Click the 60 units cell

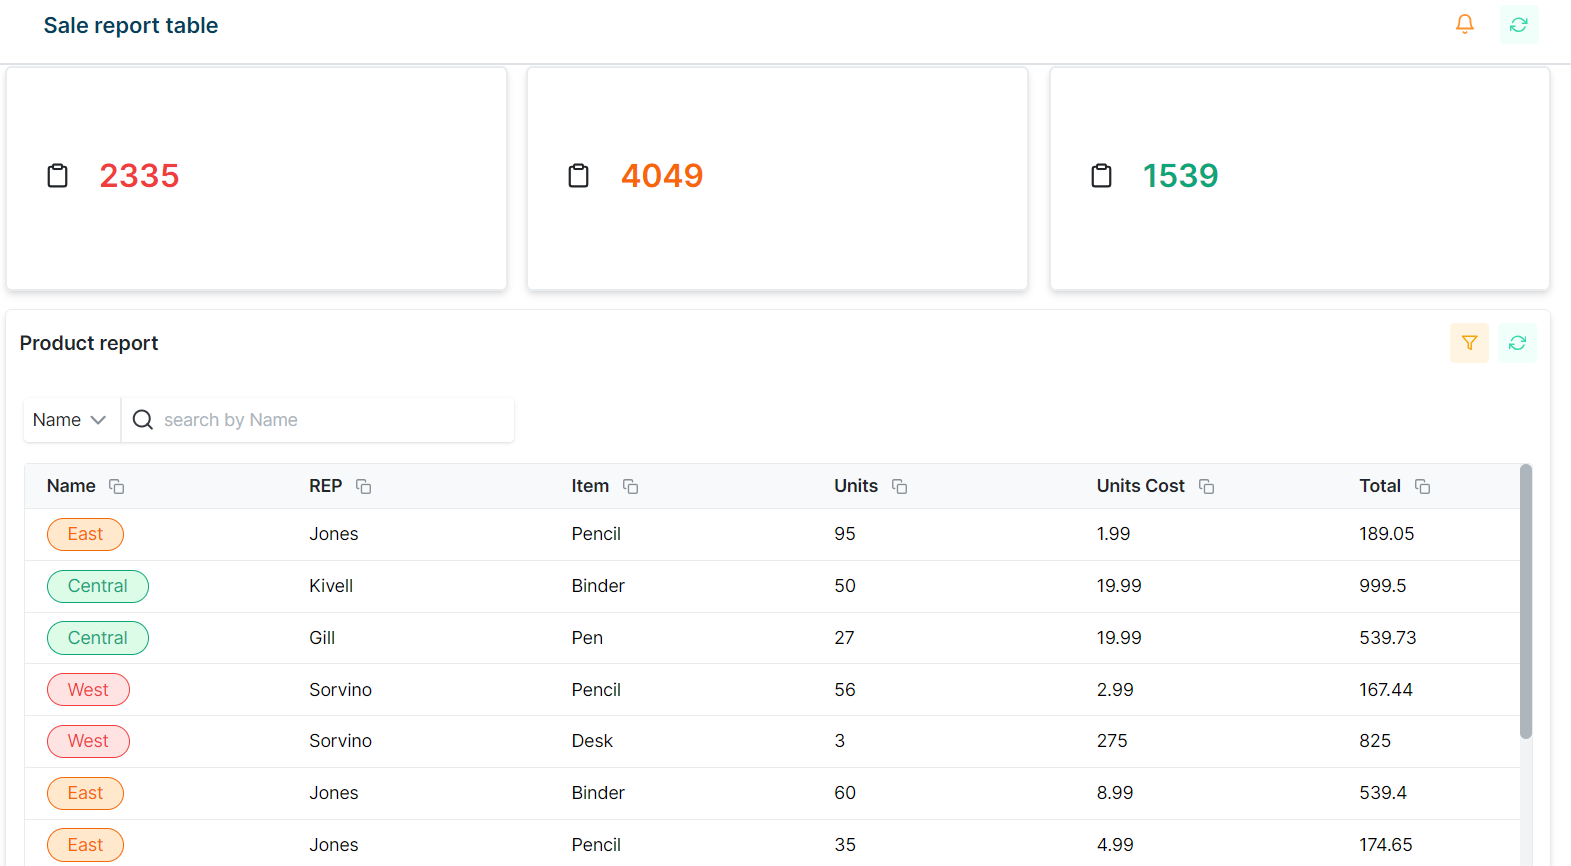(845, 793)
